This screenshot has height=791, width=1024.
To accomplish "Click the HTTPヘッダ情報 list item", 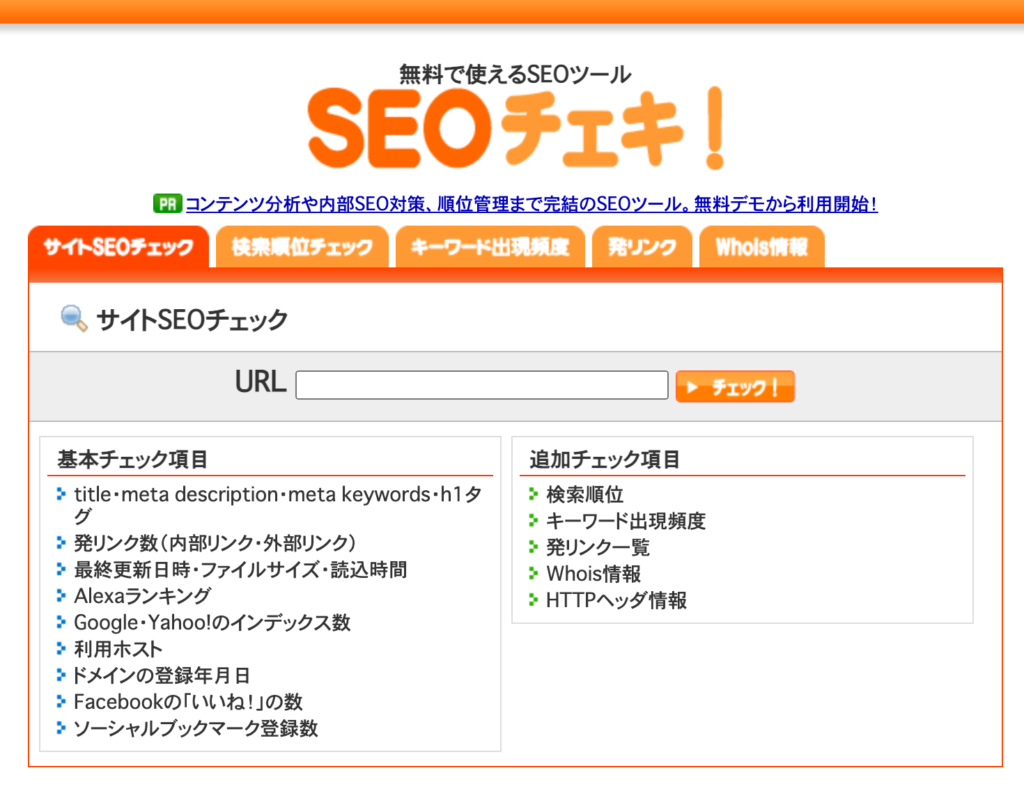I will pyautogui.click(x=616, y=600).
